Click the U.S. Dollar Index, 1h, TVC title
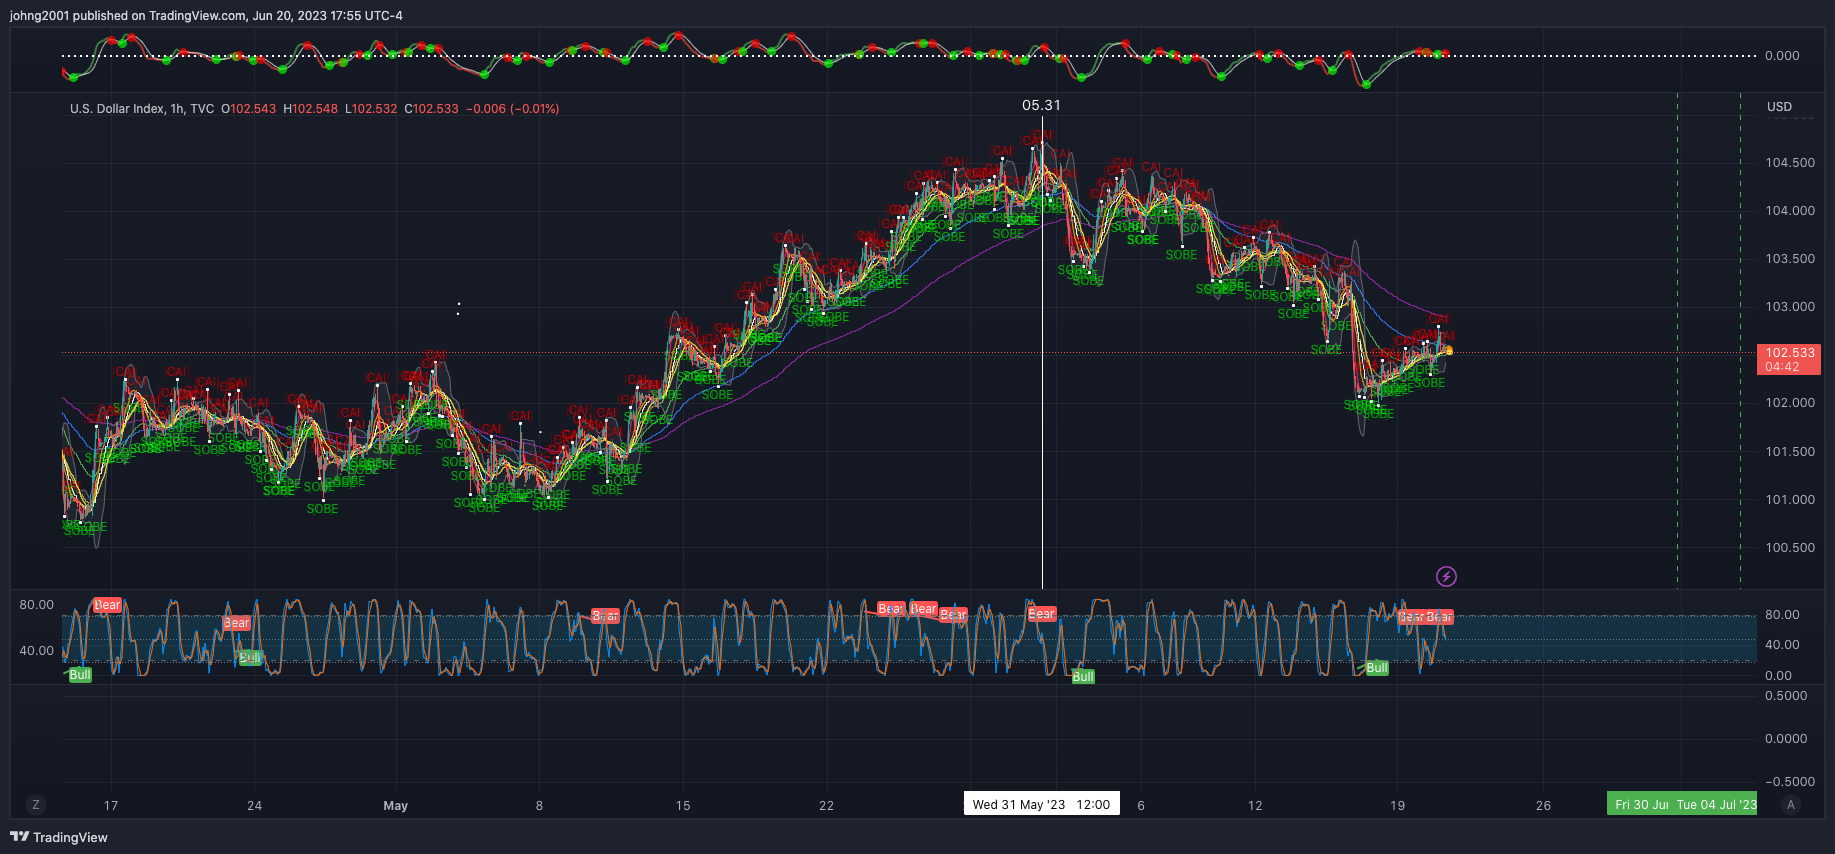The width and height of the screenshot is (1835, 854). pyautogui.click(x=142, y=108)
